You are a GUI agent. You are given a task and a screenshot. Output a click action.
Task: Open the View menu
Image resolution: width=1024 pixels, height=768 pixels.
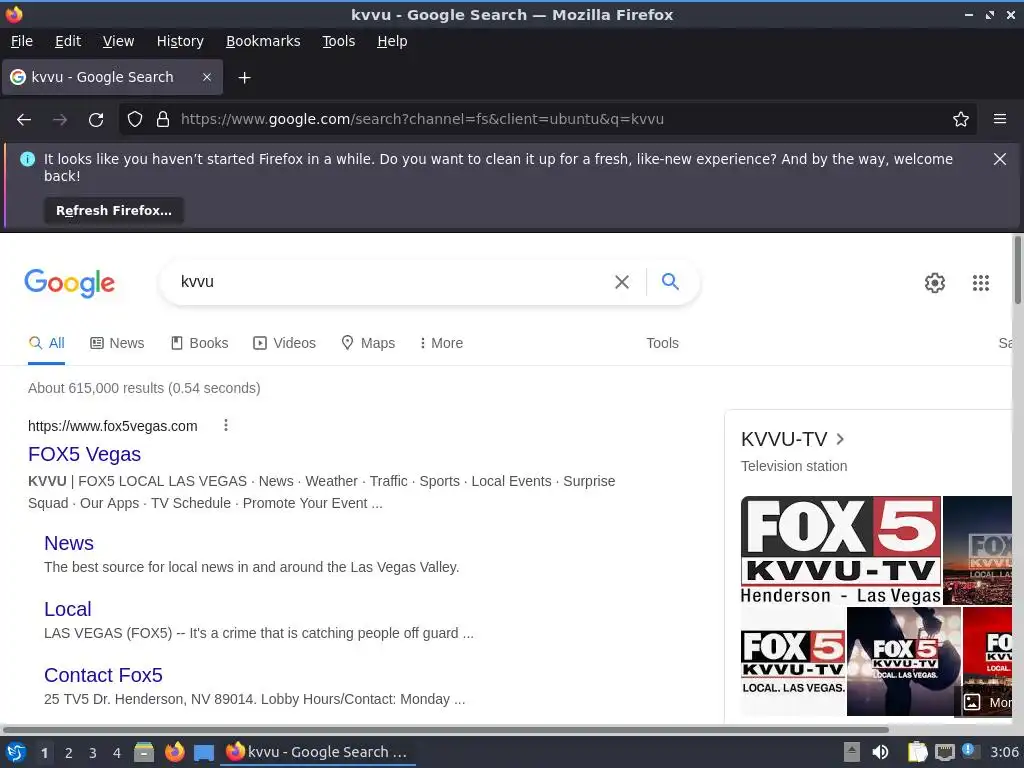[118, 41]
